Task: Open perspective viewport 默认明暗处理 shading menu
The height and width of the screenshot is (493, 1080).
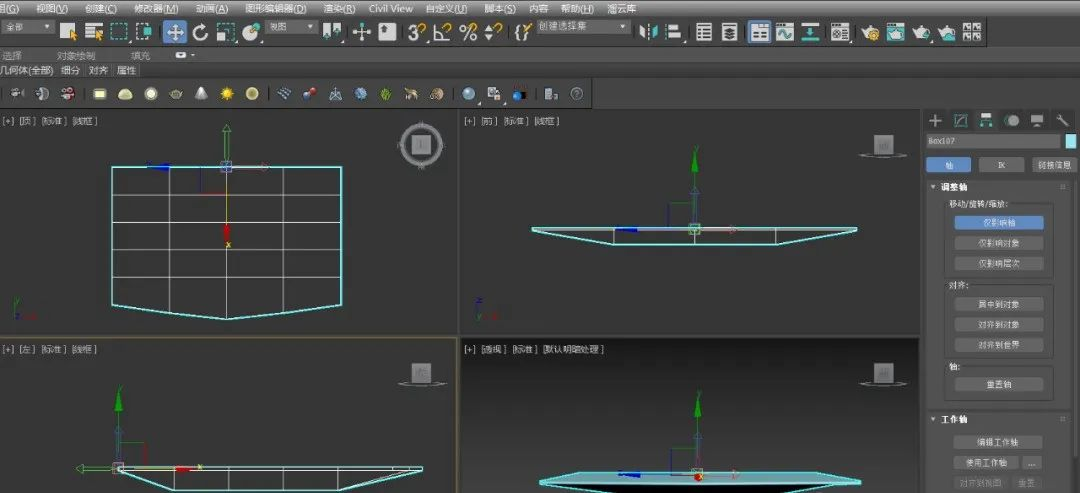Action: (x=573, y=350)
